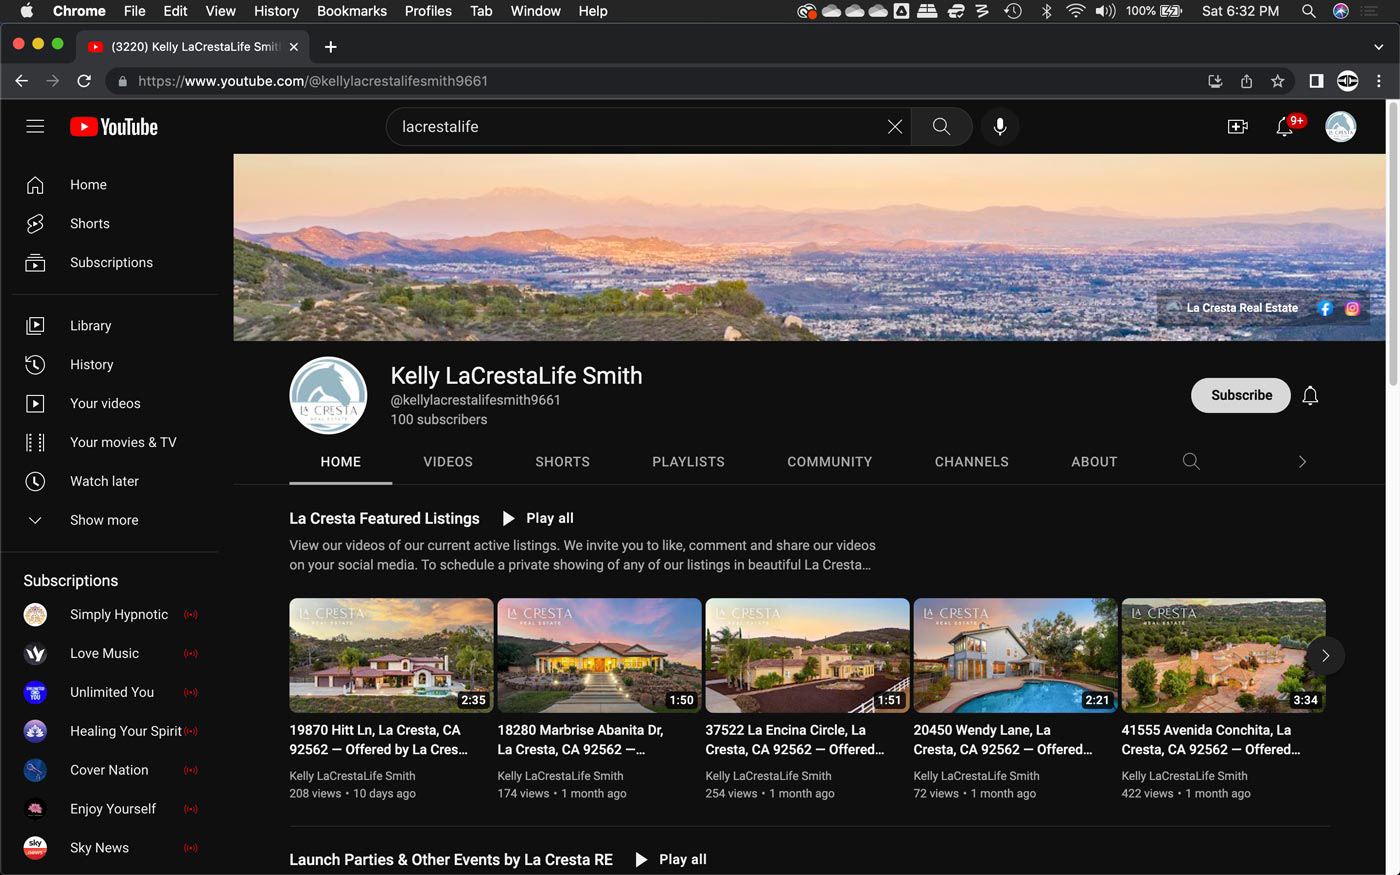The height and width of the screenshot is (875, 1400).
Task: Reload the page in Chrome
Action: pyautogui.click(x=84, y=81)
